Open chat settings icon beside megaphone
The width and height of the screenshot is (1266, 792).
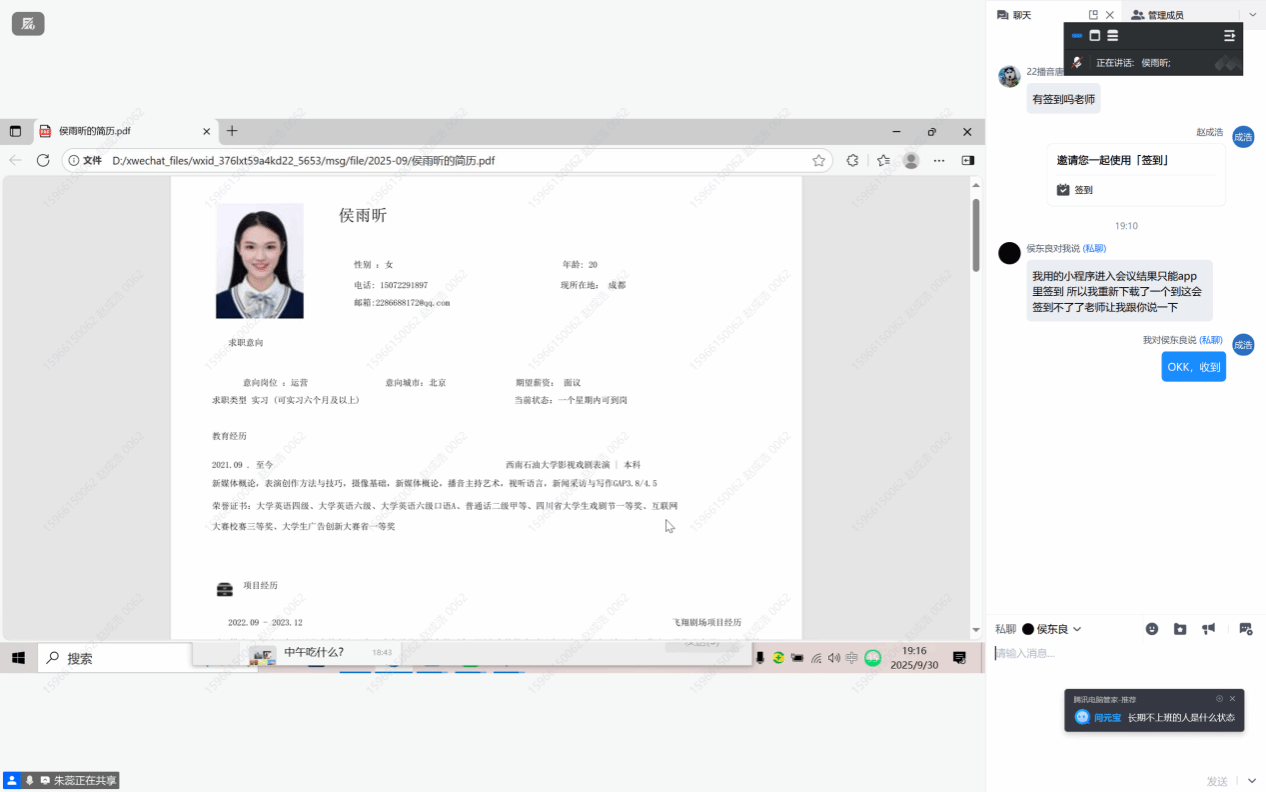click(1245, 629)
